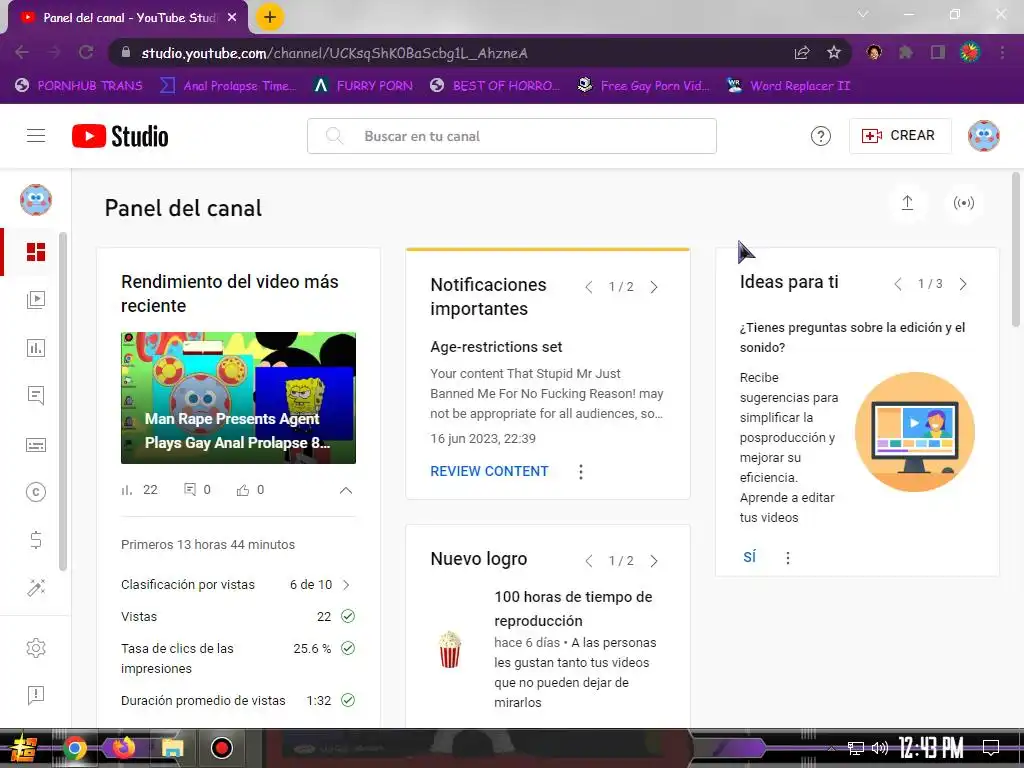The height and width of the screenshot is (768, 1024).
Task: Open options menu beside REVIEW CONTENT
Action: tap(581, 472)
